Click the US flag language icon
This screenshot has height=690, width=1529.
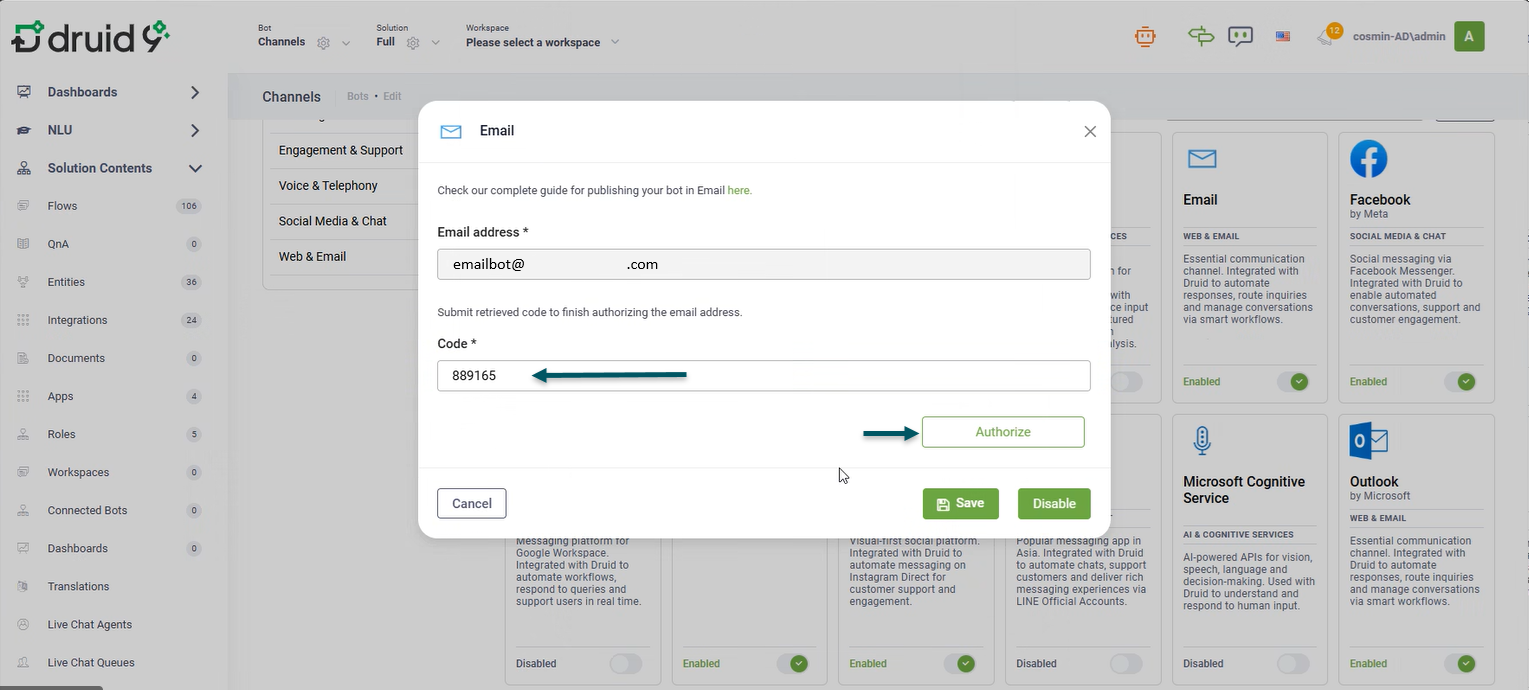(1283, 37)
